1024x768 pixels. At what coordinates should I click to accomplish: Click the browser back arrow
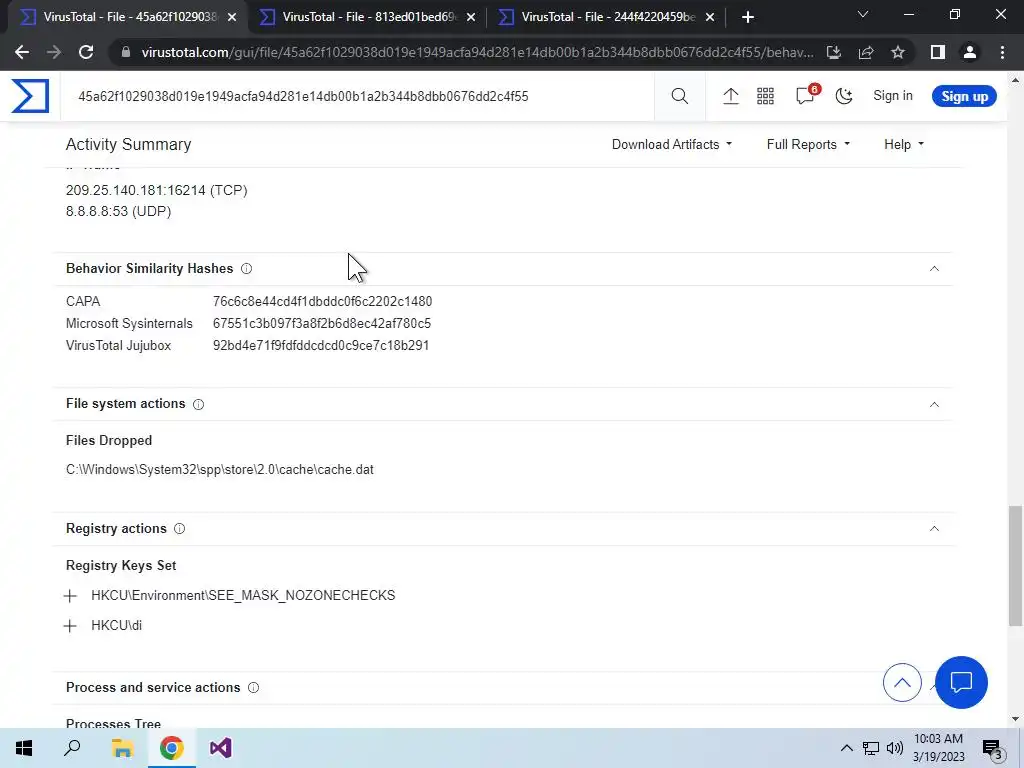[22, 52]
